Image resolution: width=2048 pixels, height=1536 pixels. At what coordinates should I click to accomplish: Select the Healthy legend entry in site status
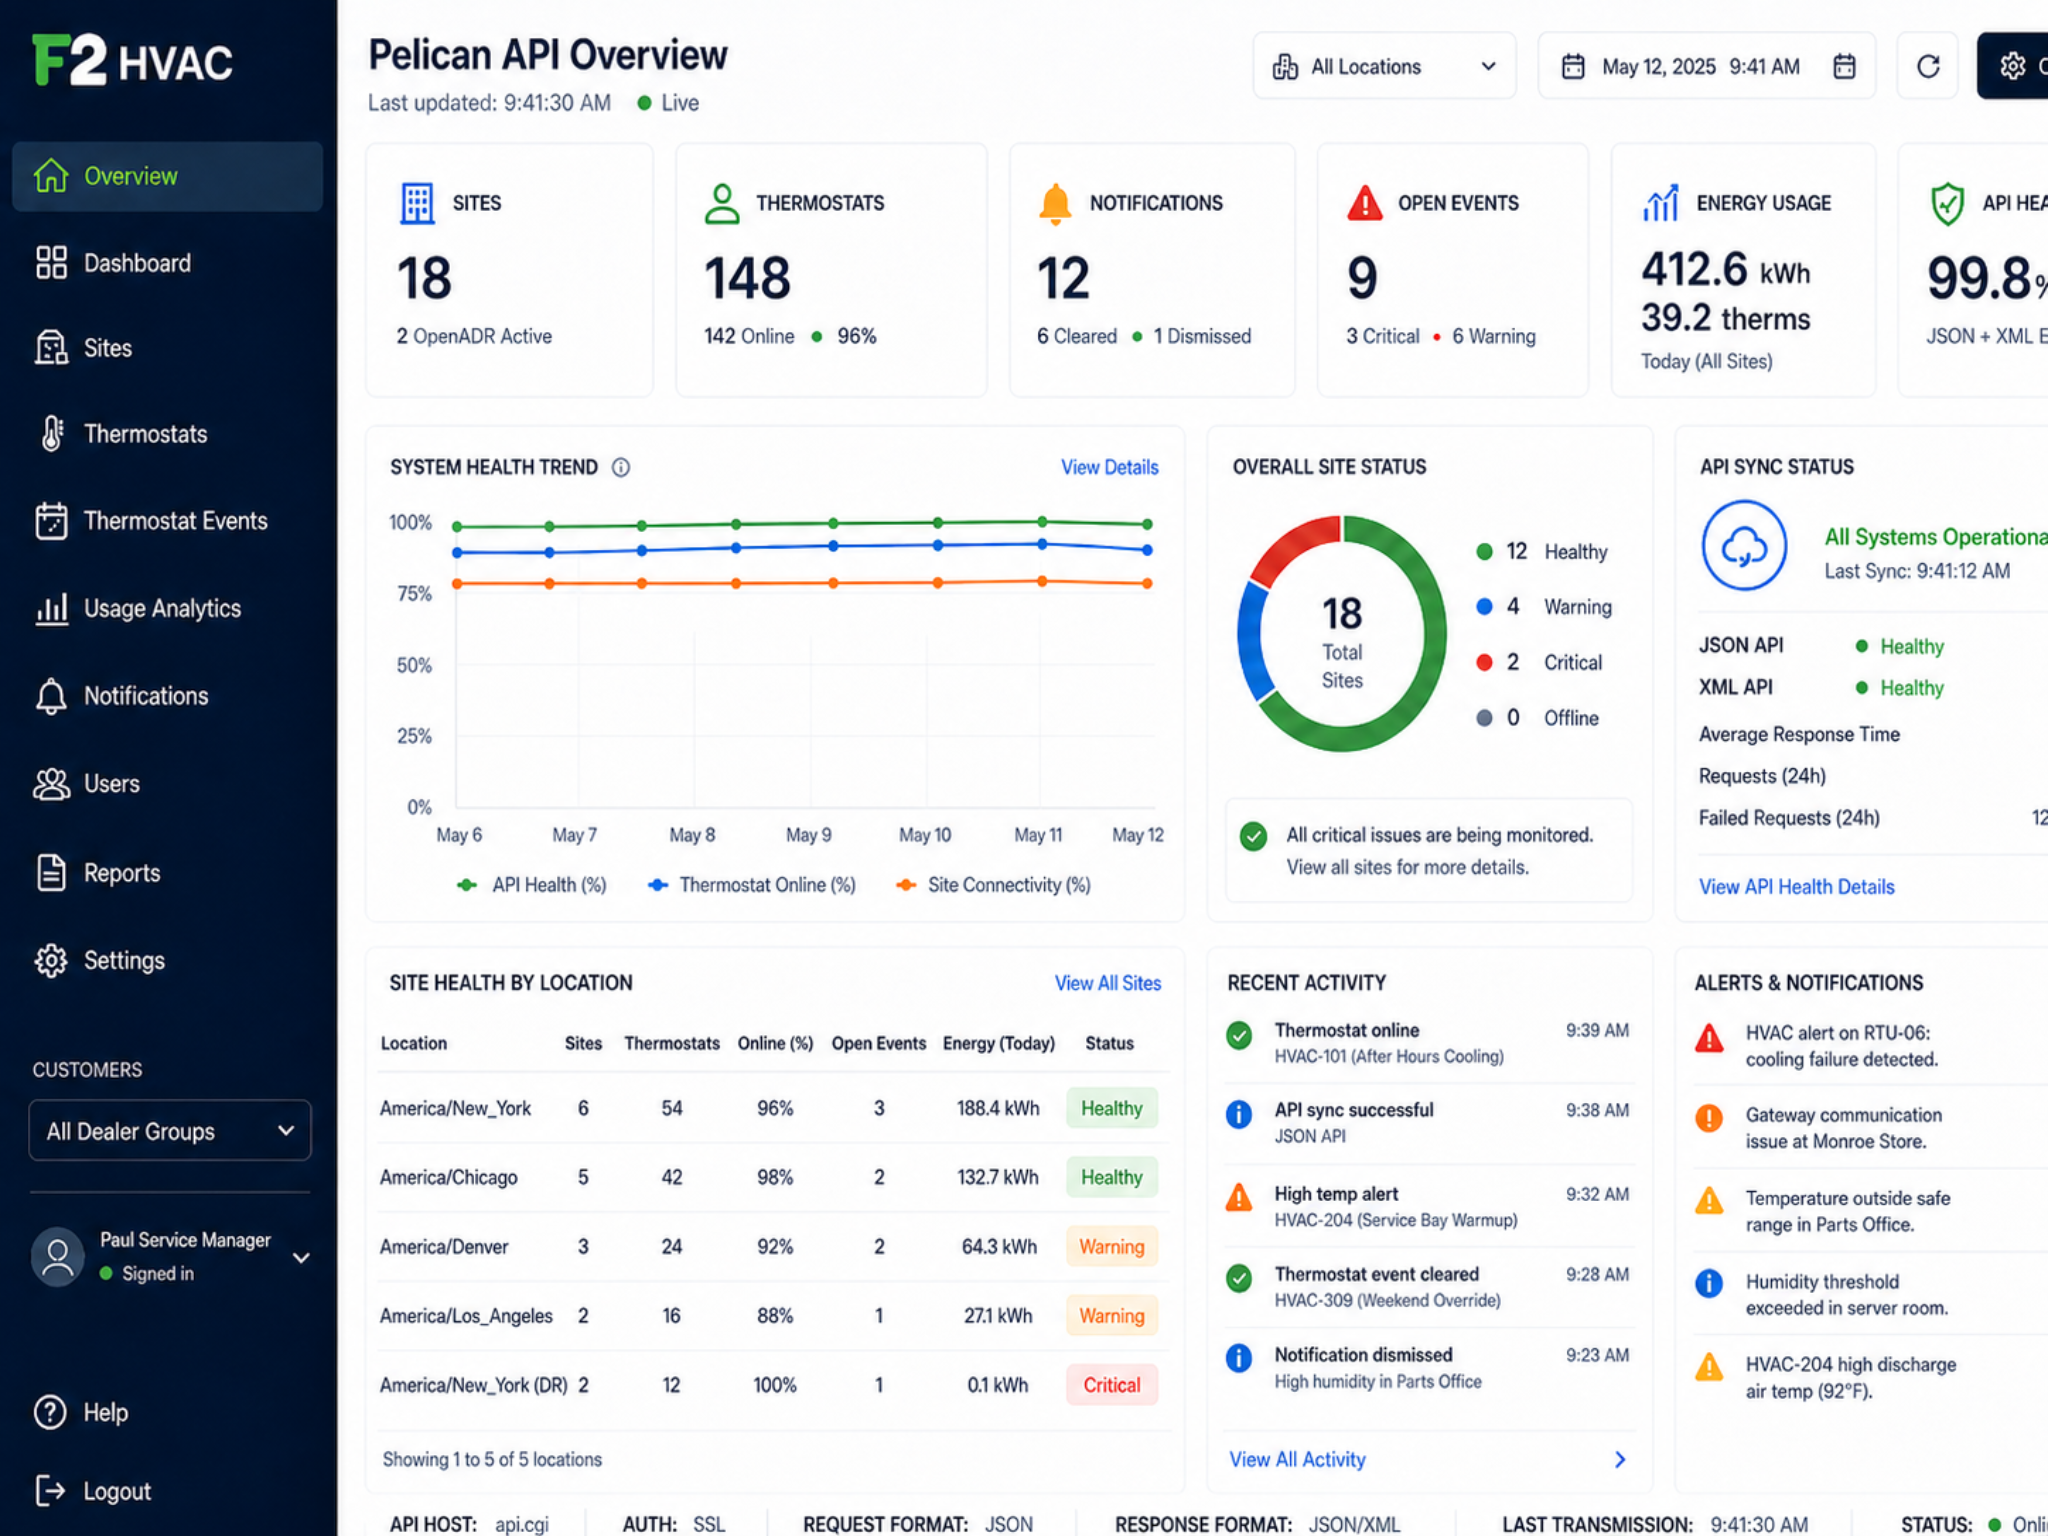1542,552
